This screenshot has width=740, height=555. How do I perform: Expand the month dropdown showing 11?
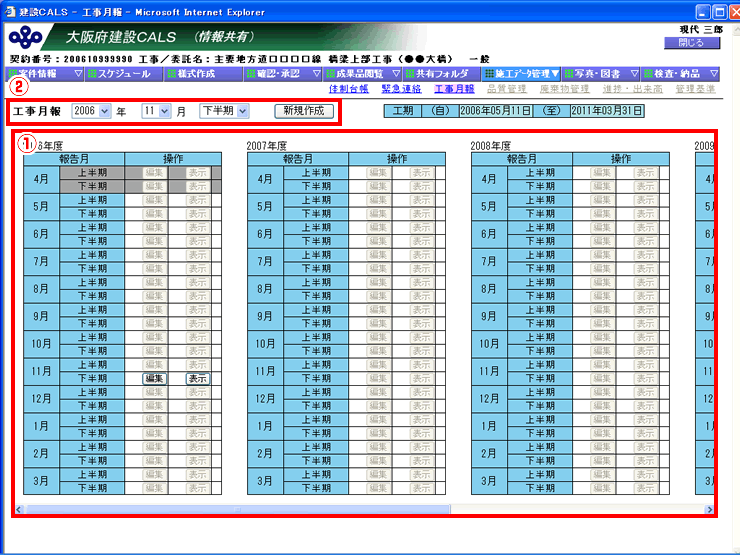pos(156,110)
